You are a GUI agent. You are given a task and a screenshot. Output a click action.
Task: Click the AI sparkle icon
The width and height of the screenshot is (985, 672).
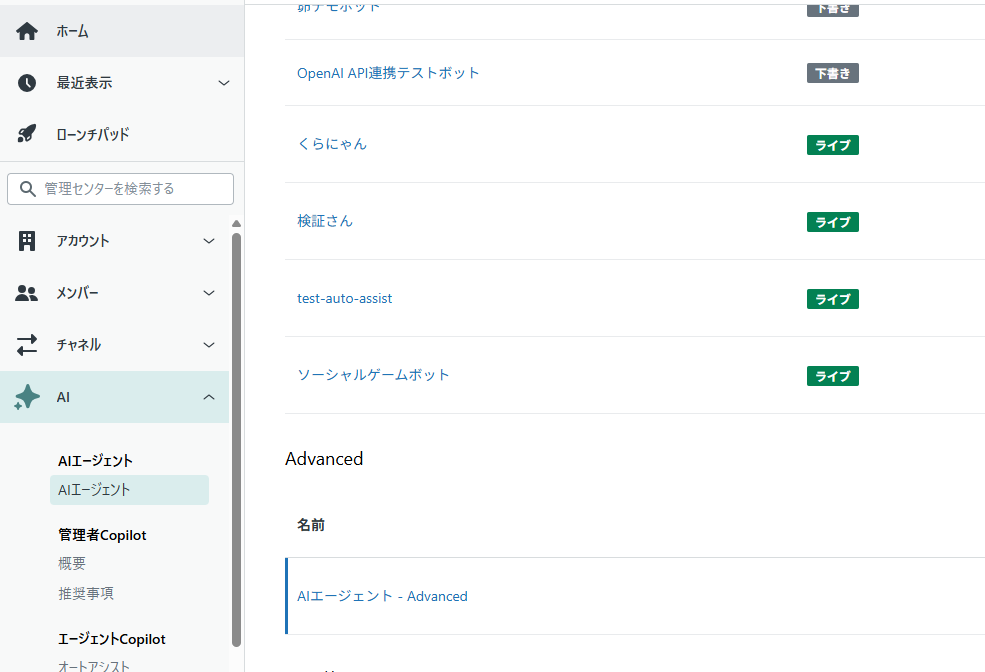27,397
